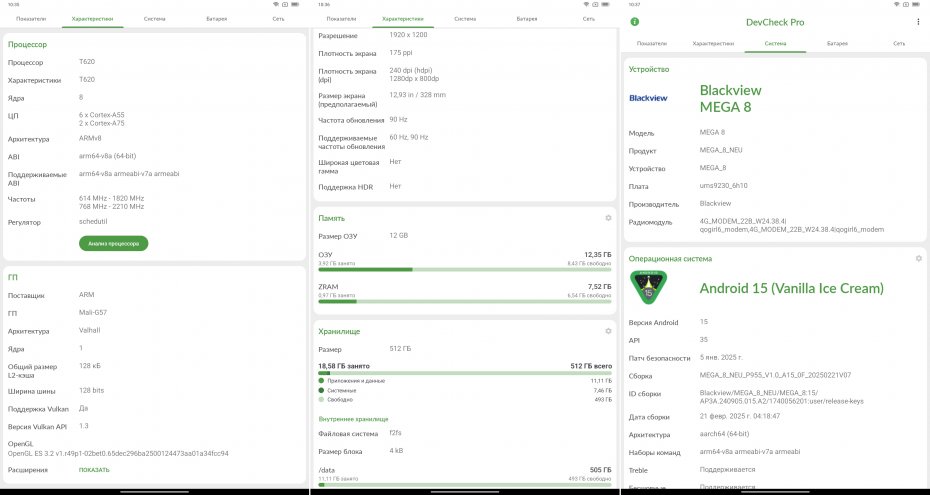Tap the ОЗУ usage progress bar

tap(464, 270)
